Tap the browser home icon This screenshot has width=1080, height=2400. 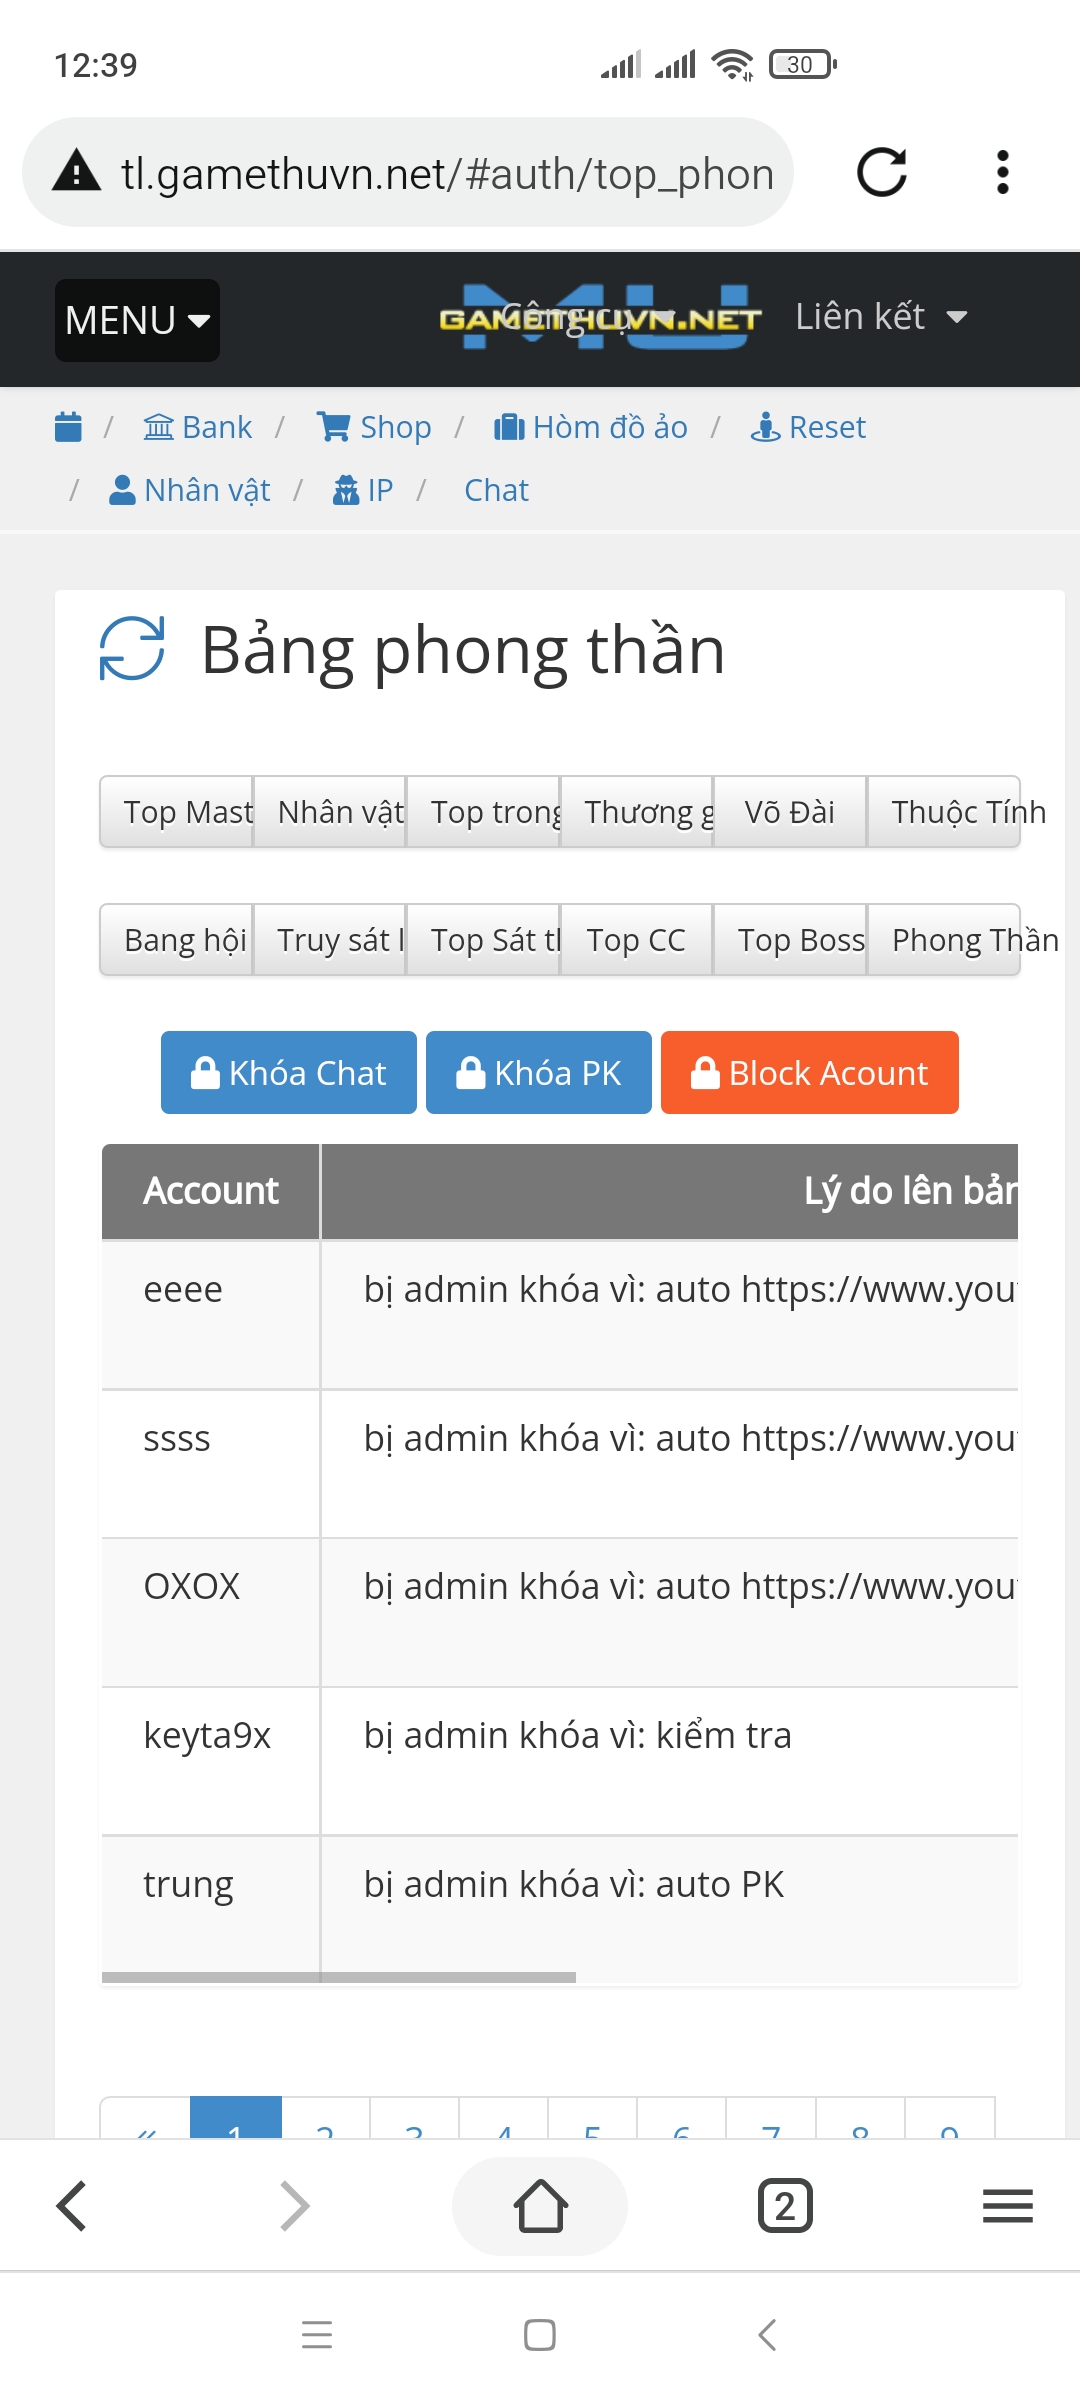tap(540, 2205)
